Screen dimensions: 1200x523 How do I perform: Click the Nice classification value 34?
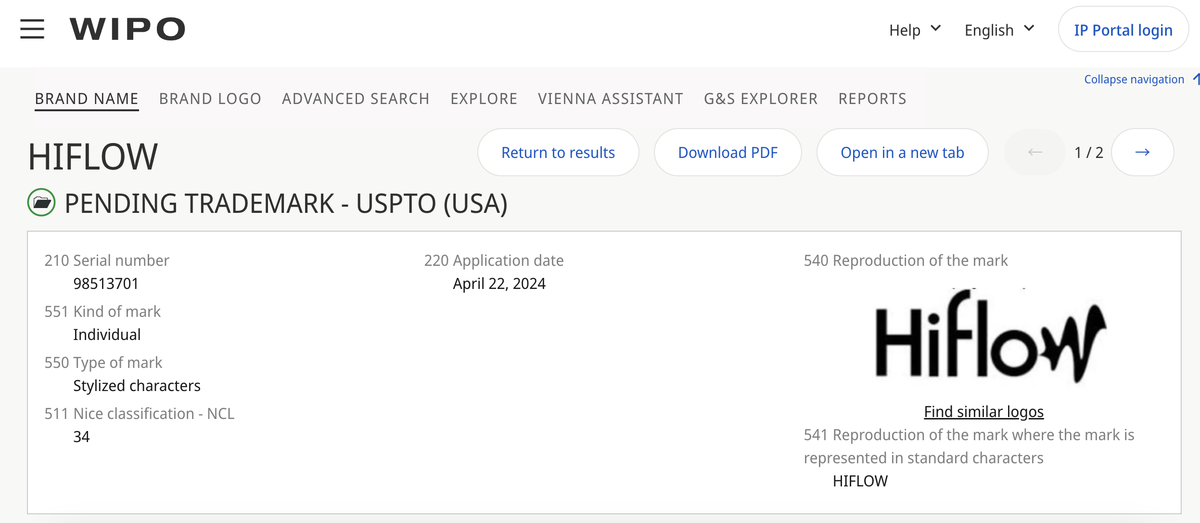81,437
